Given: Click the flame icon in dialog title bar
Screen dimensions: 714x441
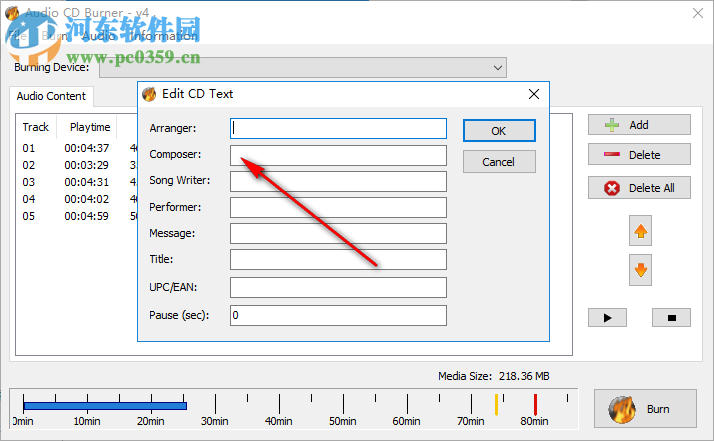Looking at the screenshot, I should (149, 94).
